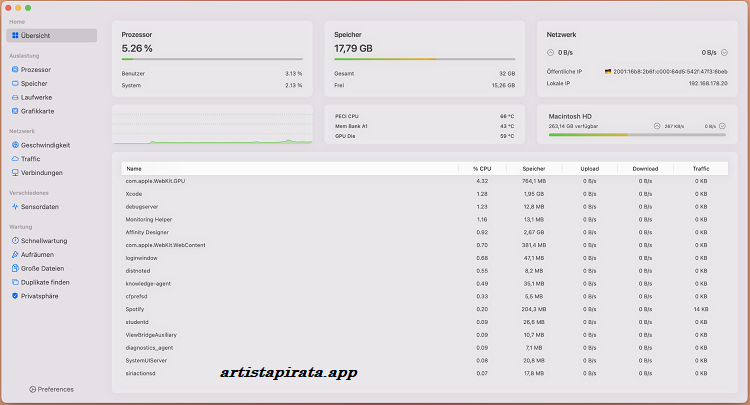Select the Affinity Designer row

coord(425,232)
